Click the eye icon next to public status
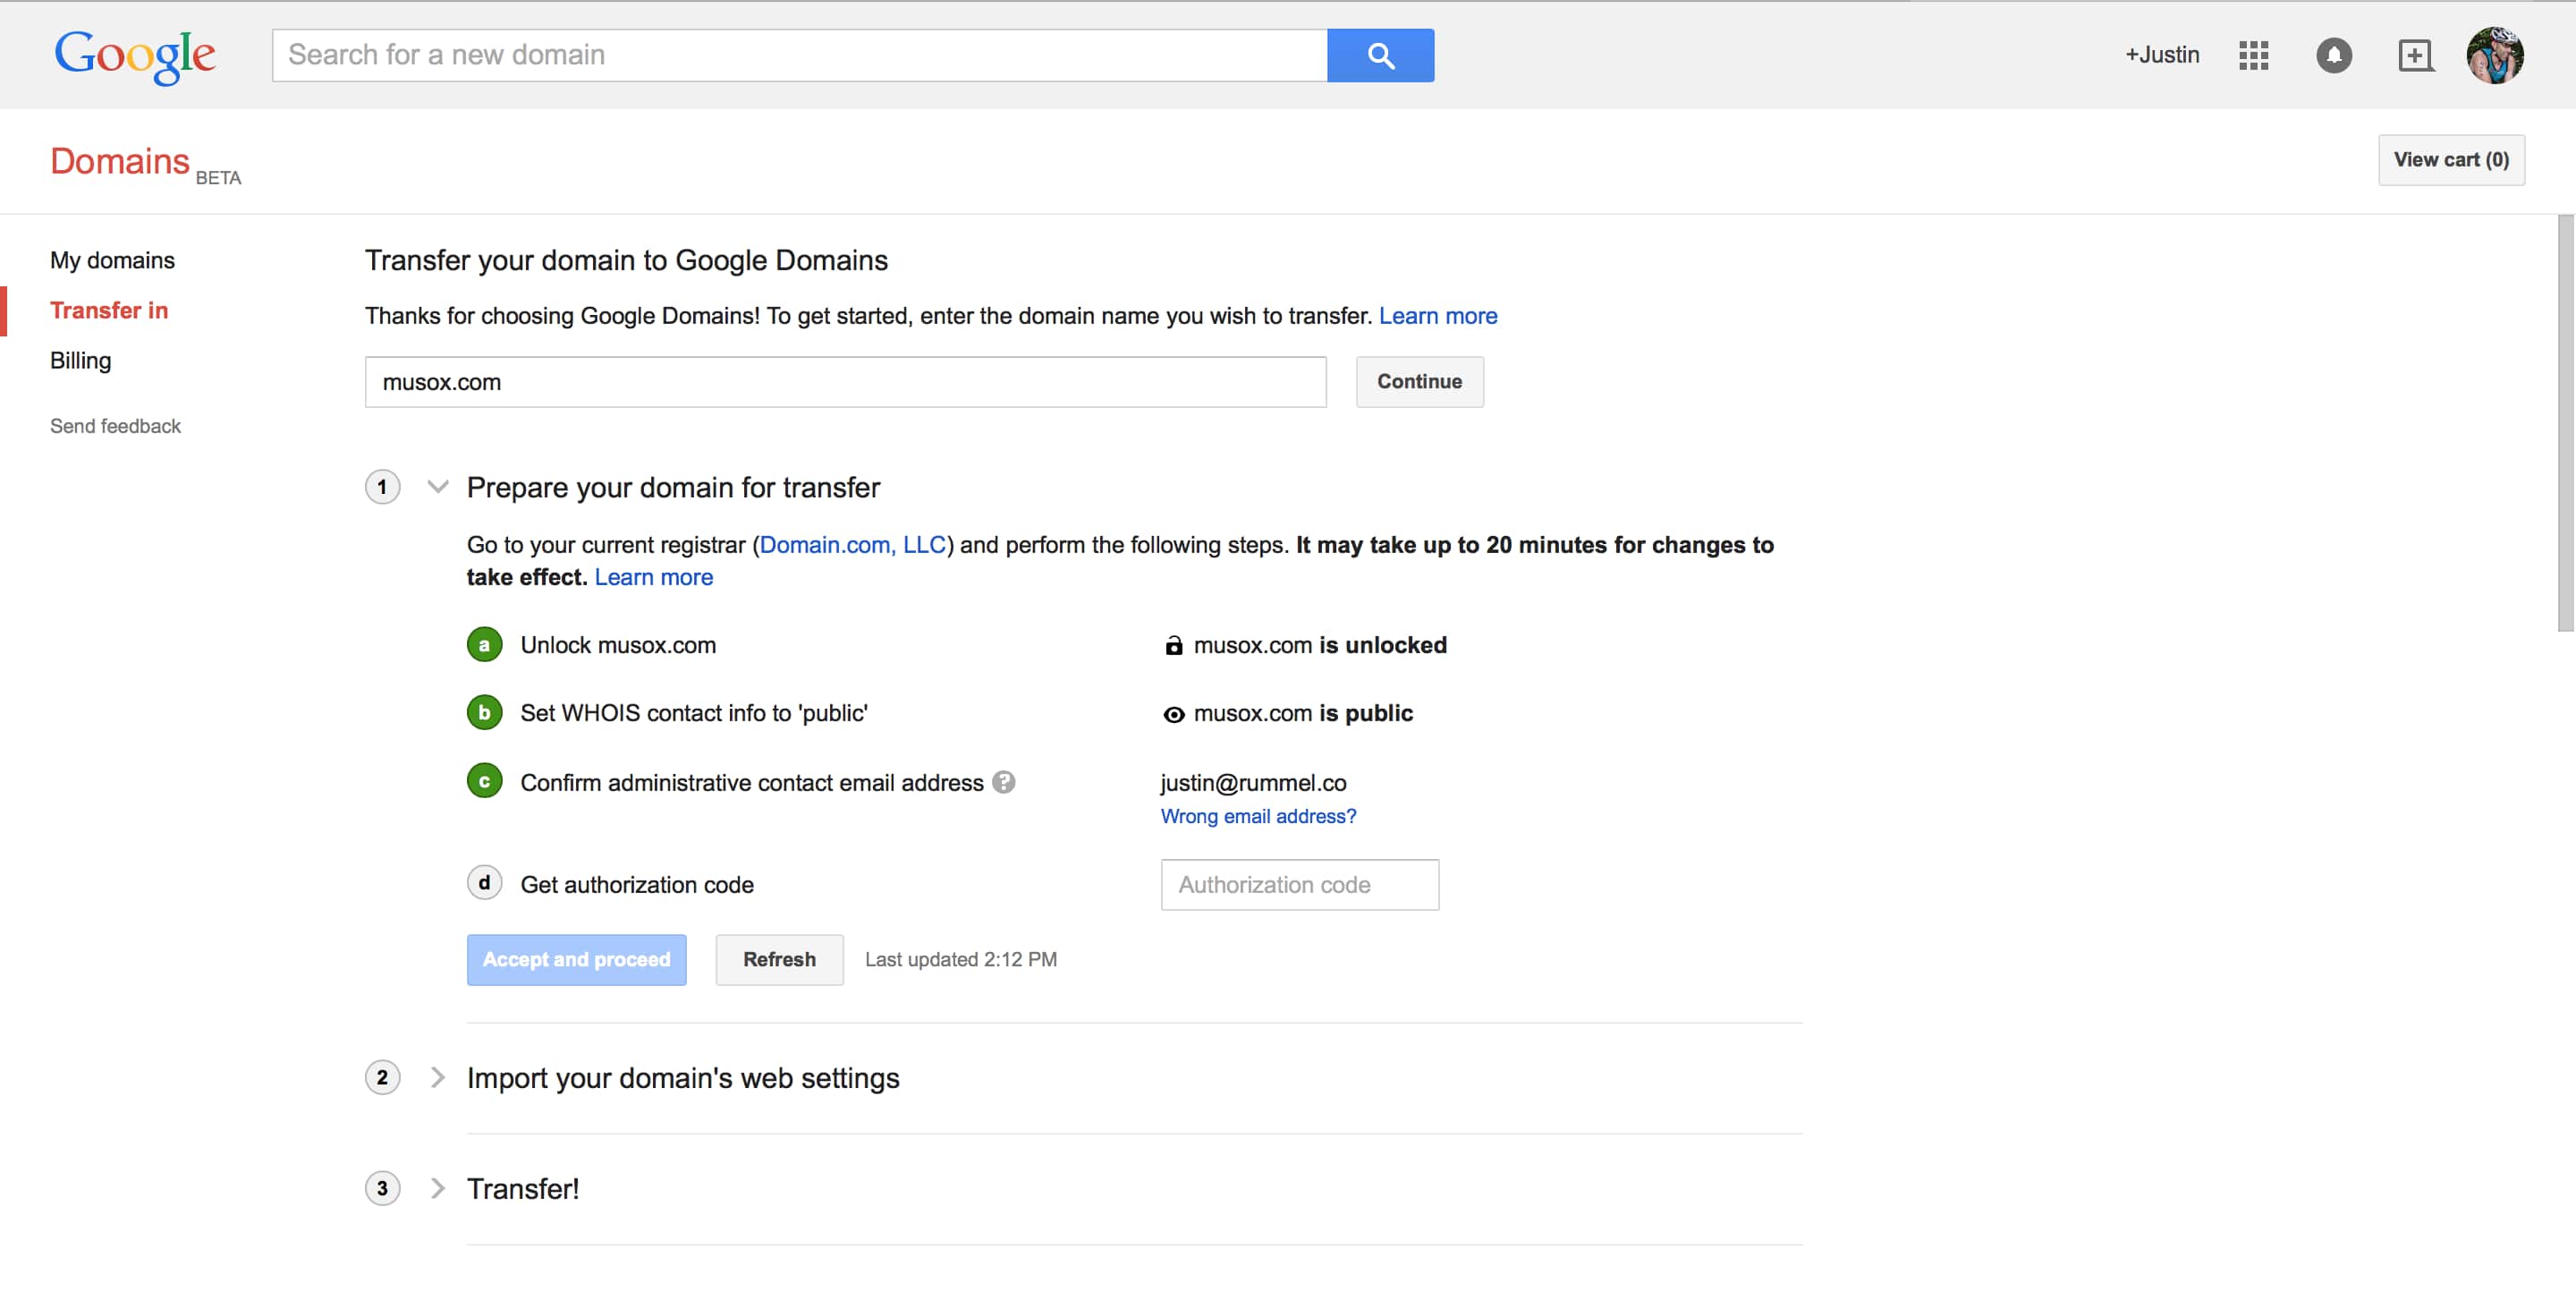This screenshot has width=2576, height=1301. (1173, 714)
